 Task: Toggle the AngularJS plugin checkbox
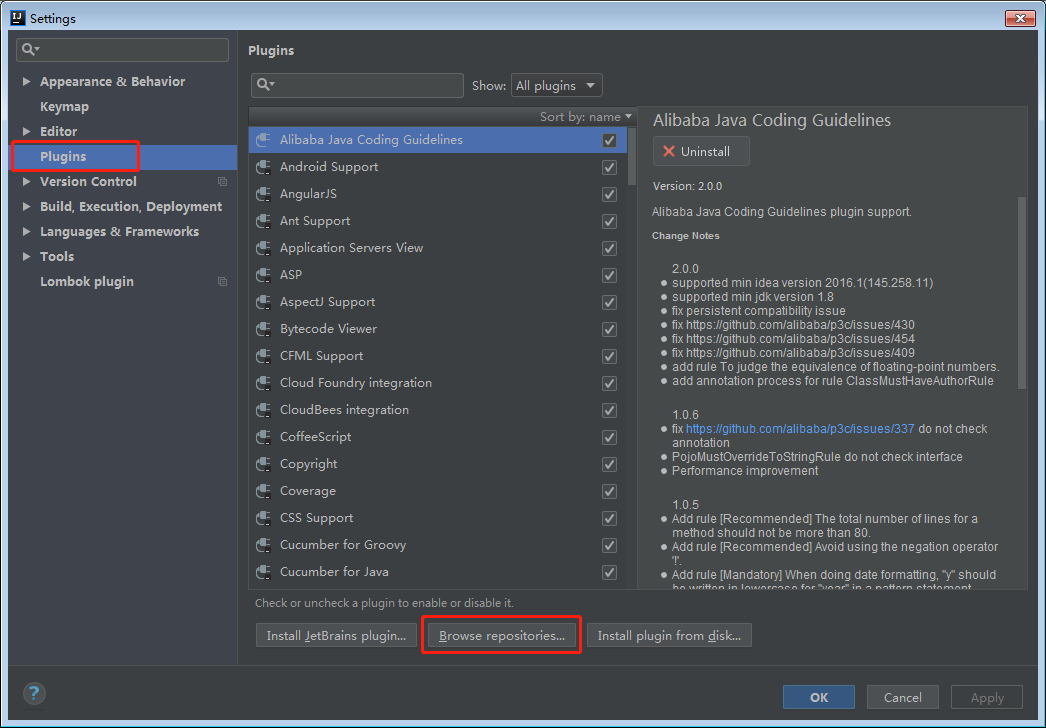609,194
